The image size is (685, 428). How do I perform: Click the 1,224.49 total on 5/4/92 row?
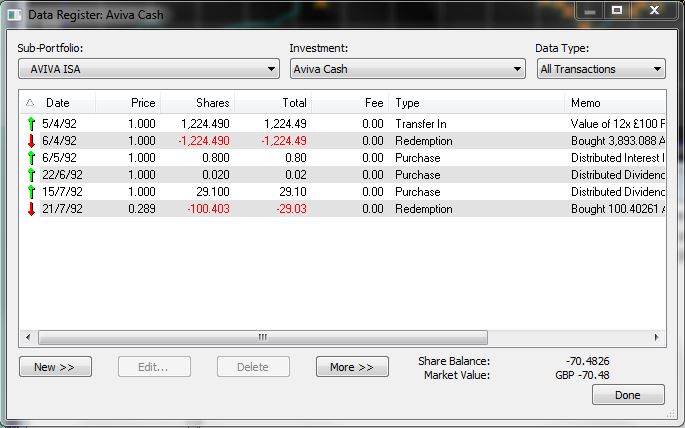point(285,124)
